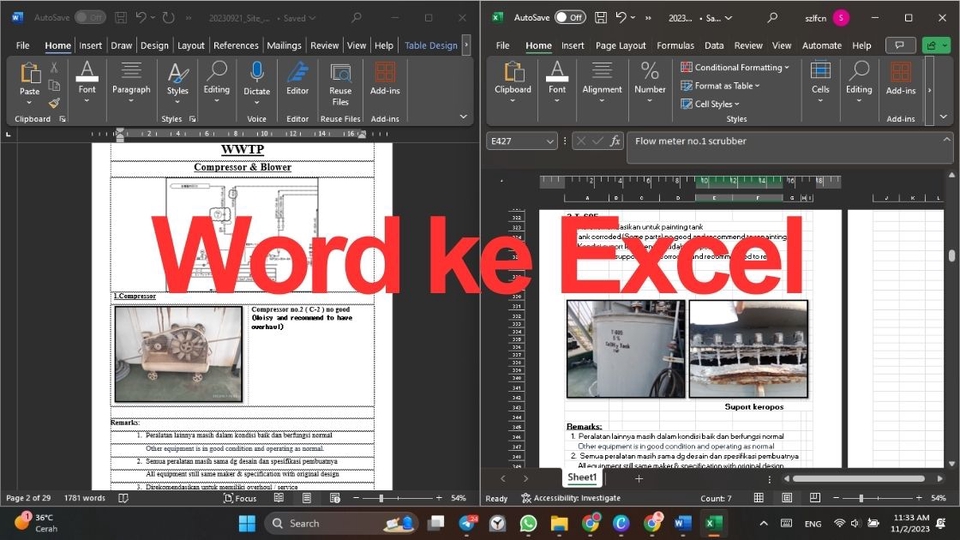The height and width of the screenshot is (540, 960).
Task: Select compressor photo in Word document
Action: [179, 354]
